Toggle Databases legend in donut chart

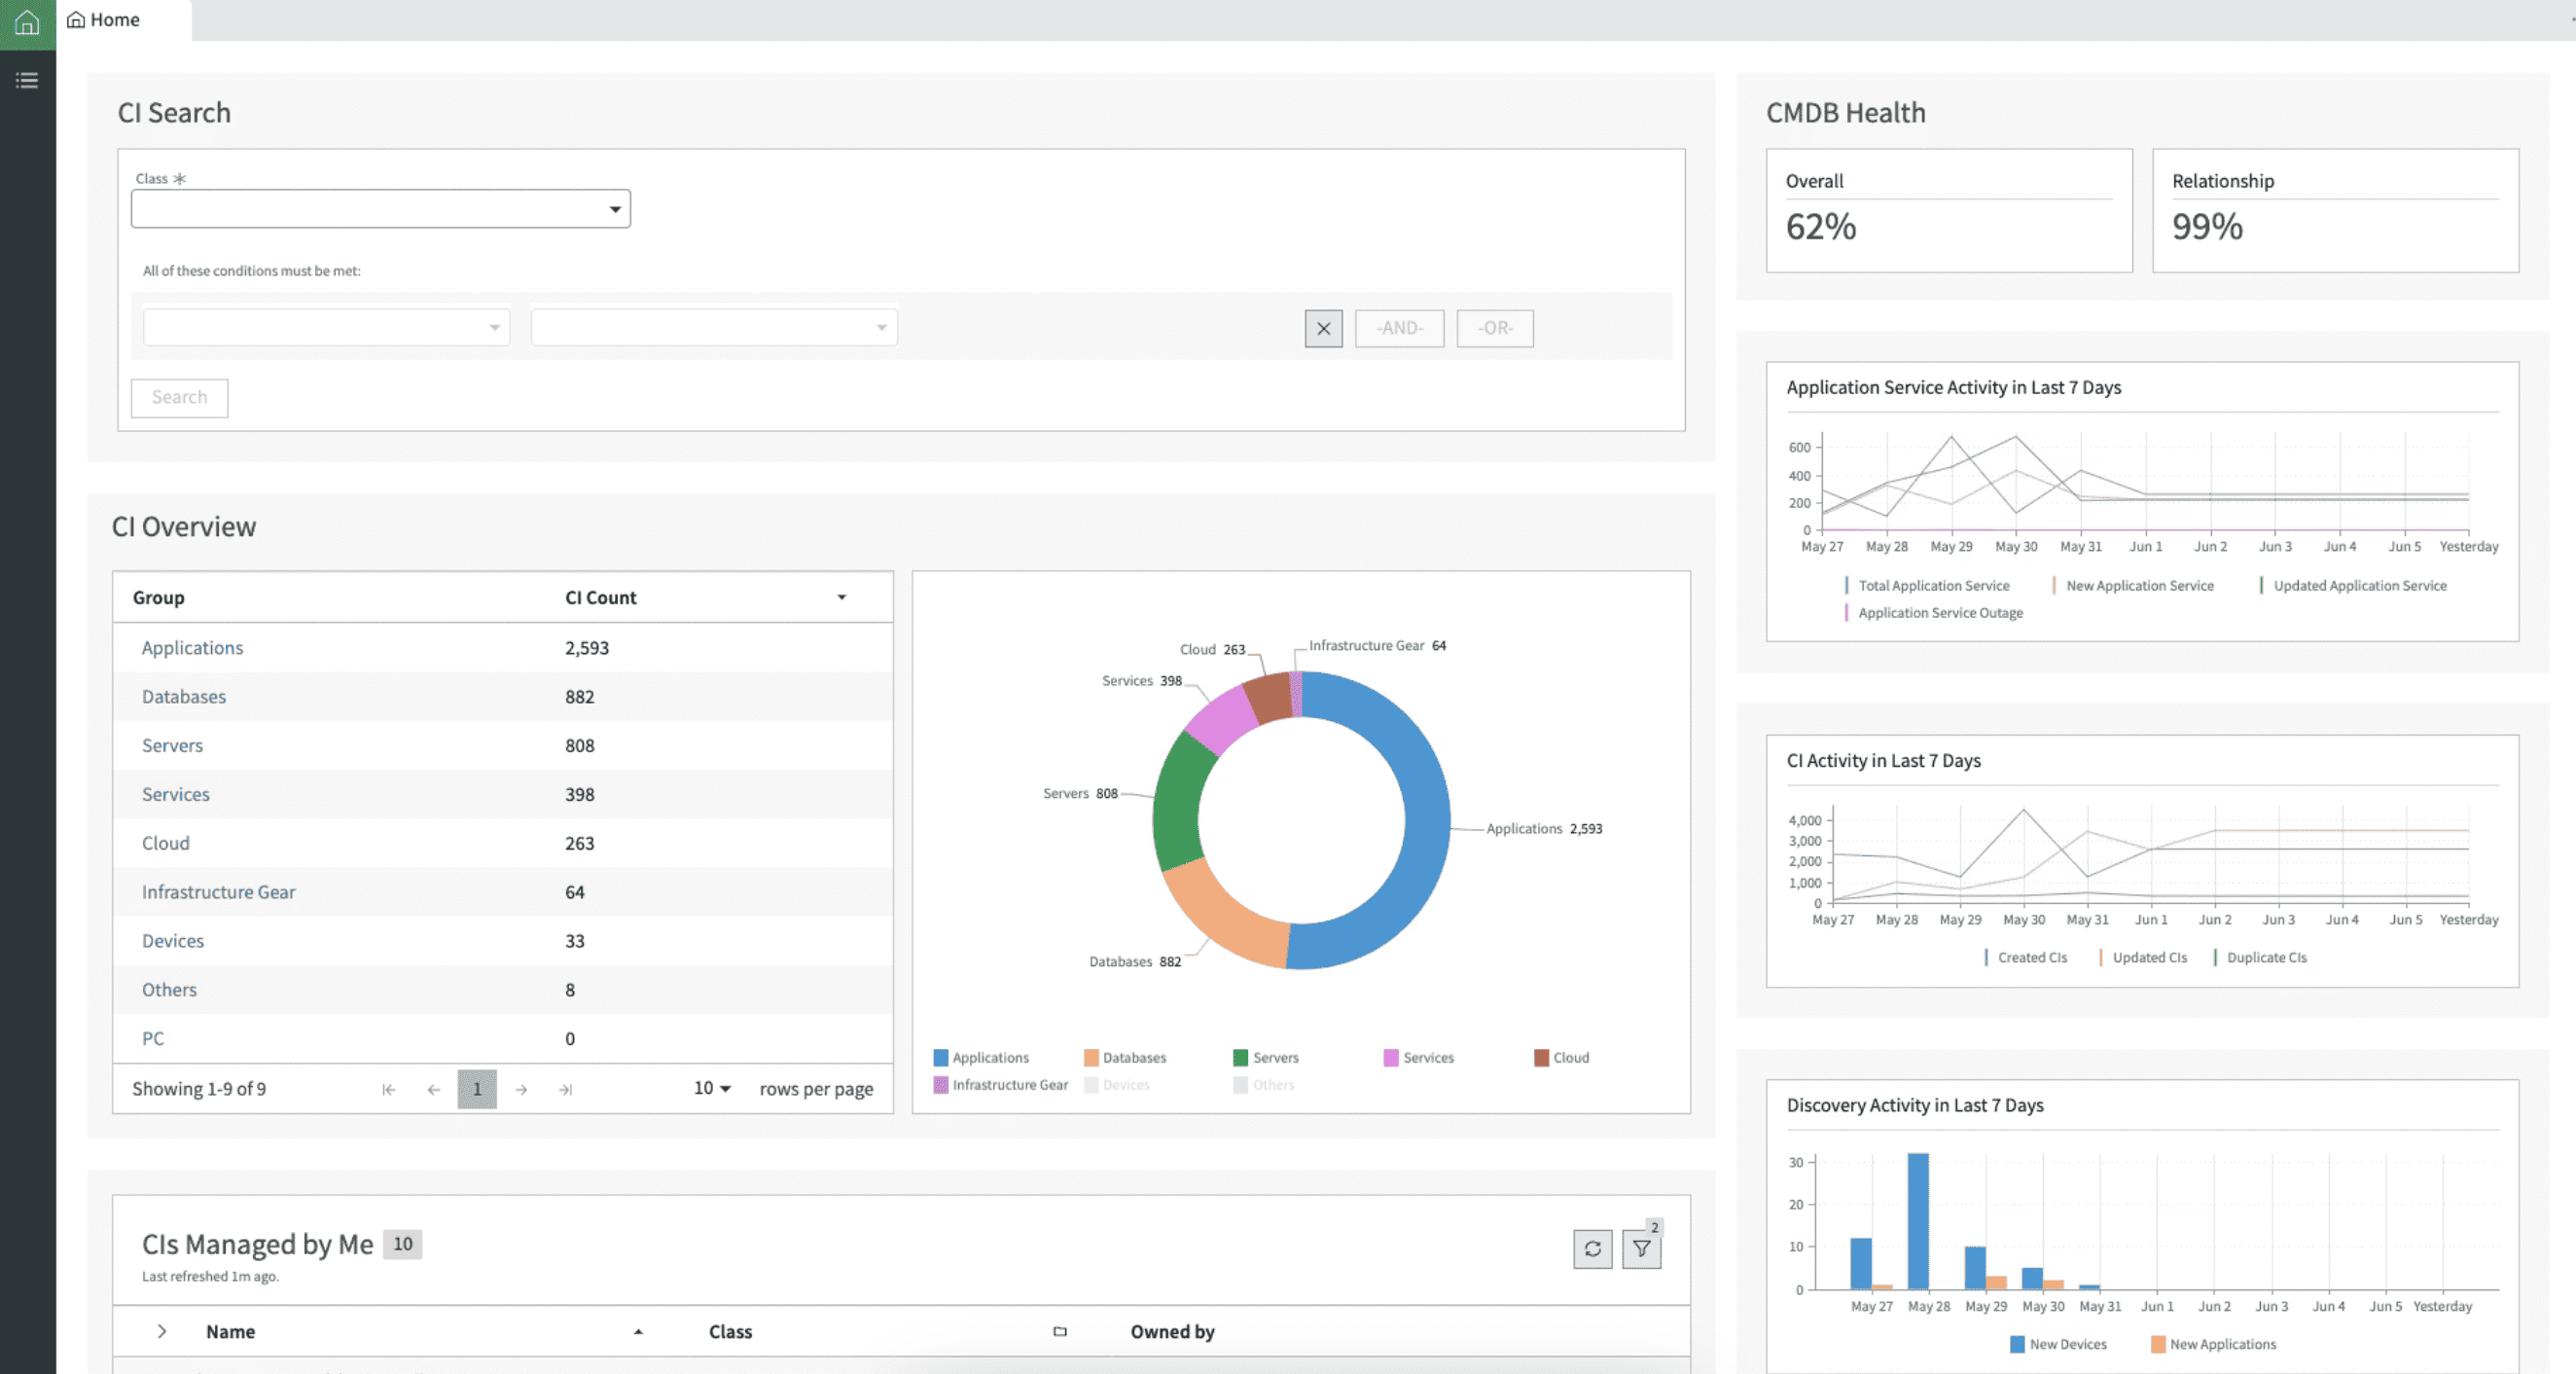tap(1125, 1057)
